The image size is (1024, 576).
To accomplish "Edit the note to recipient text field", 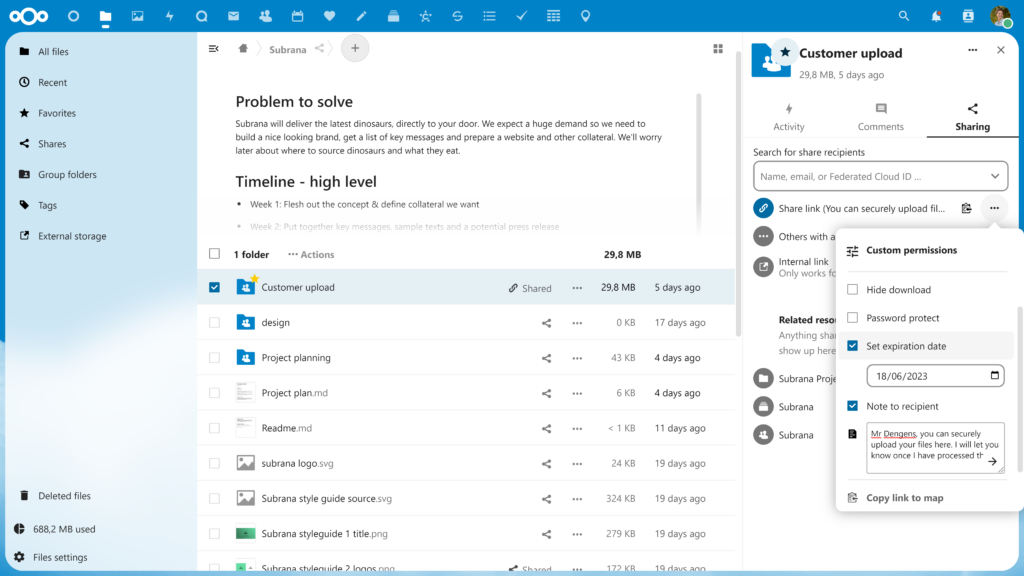I will pos(932,445).
